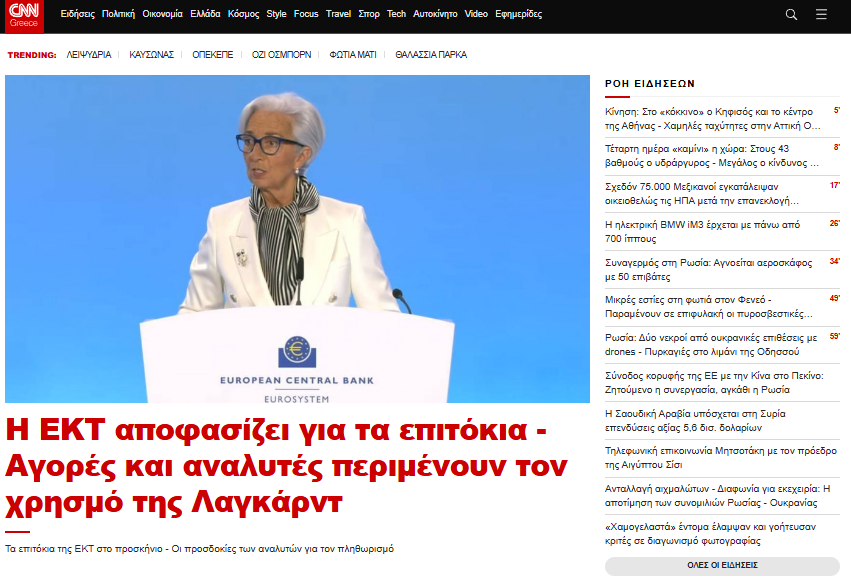Open the Focus menu item
The image size is (851, 586).
306,14
